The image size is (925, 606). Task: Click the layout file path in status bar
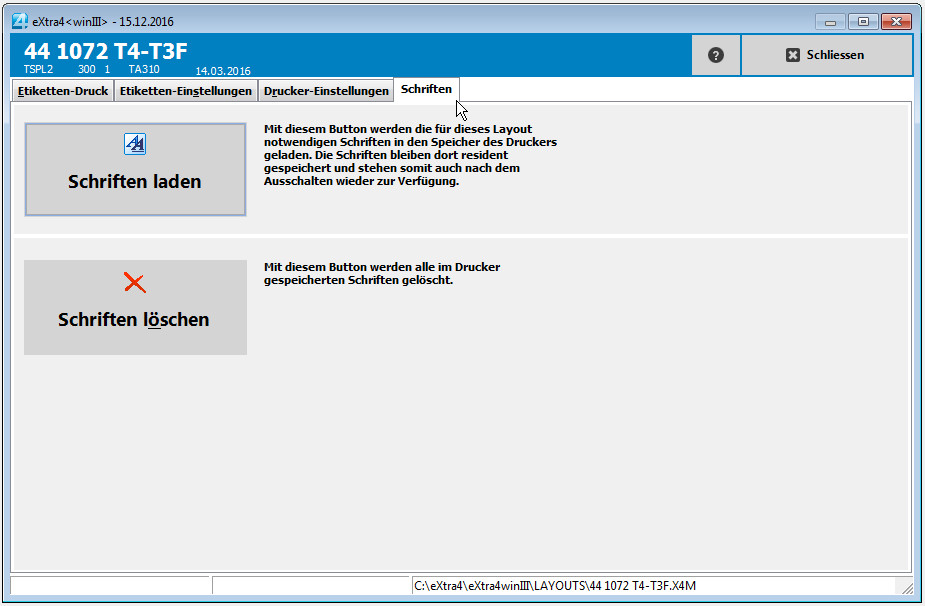pos(556,585)
